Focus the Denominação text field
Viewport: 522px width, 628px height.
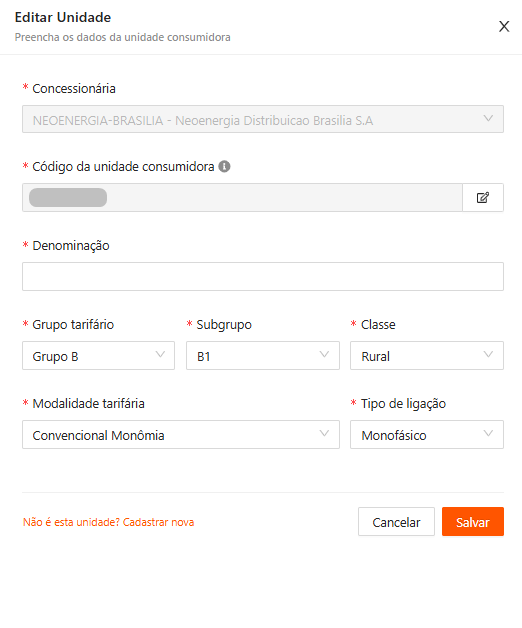(263, 277)
